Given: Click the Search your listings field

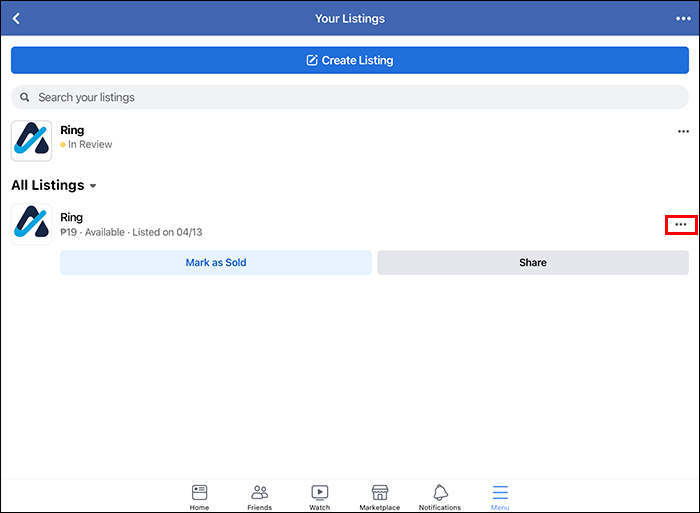Looking at the screenshot, I should tap(350, 97).
